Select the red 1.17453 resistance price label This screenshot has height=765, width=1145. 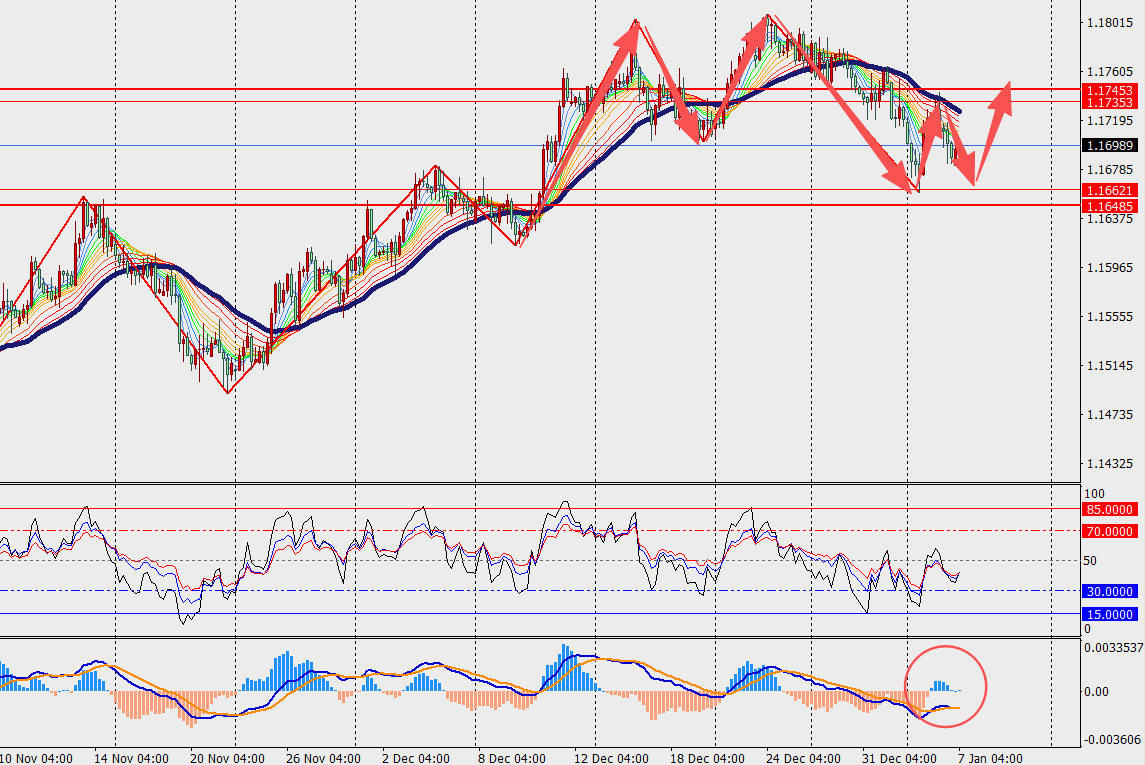coord(1108,90)
